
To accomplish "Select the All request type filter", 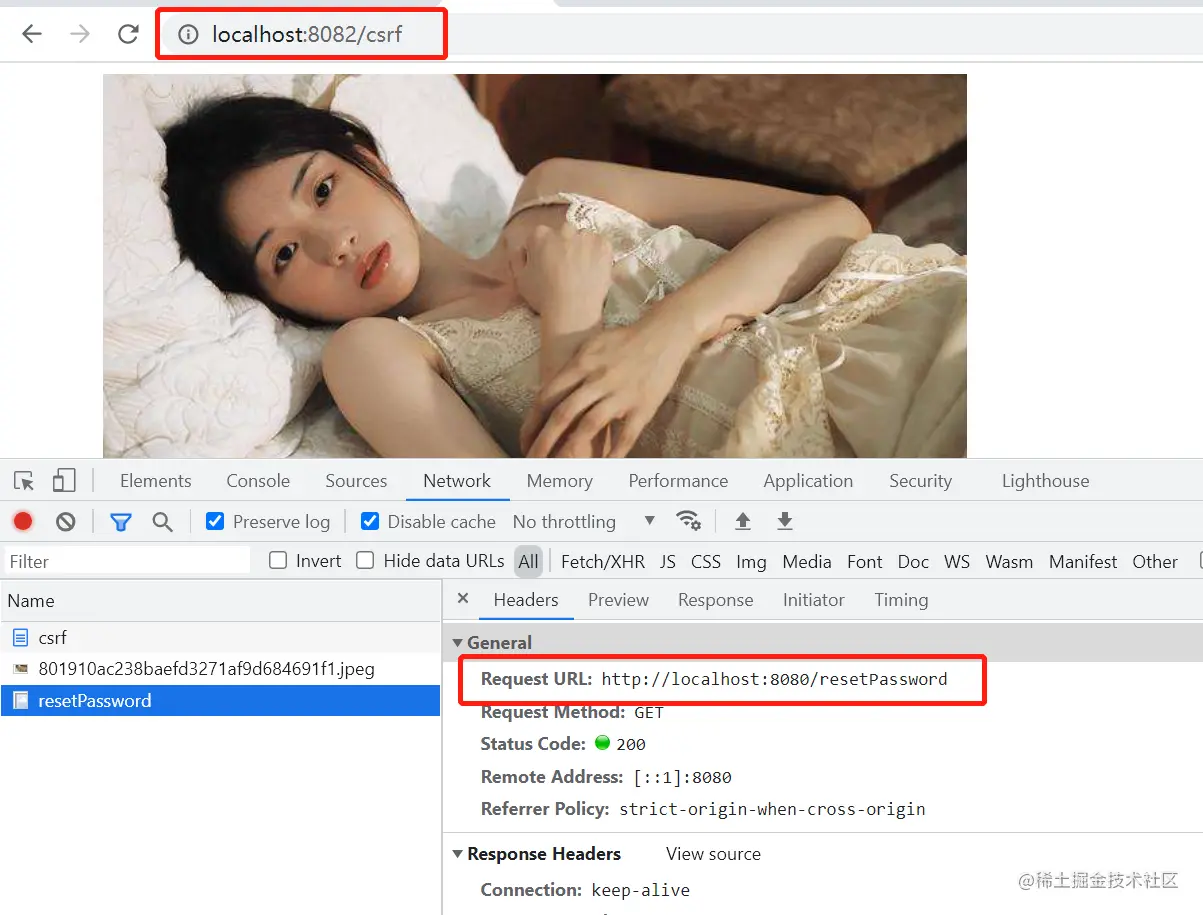I will pyautogui.click(x=529, y=562).
